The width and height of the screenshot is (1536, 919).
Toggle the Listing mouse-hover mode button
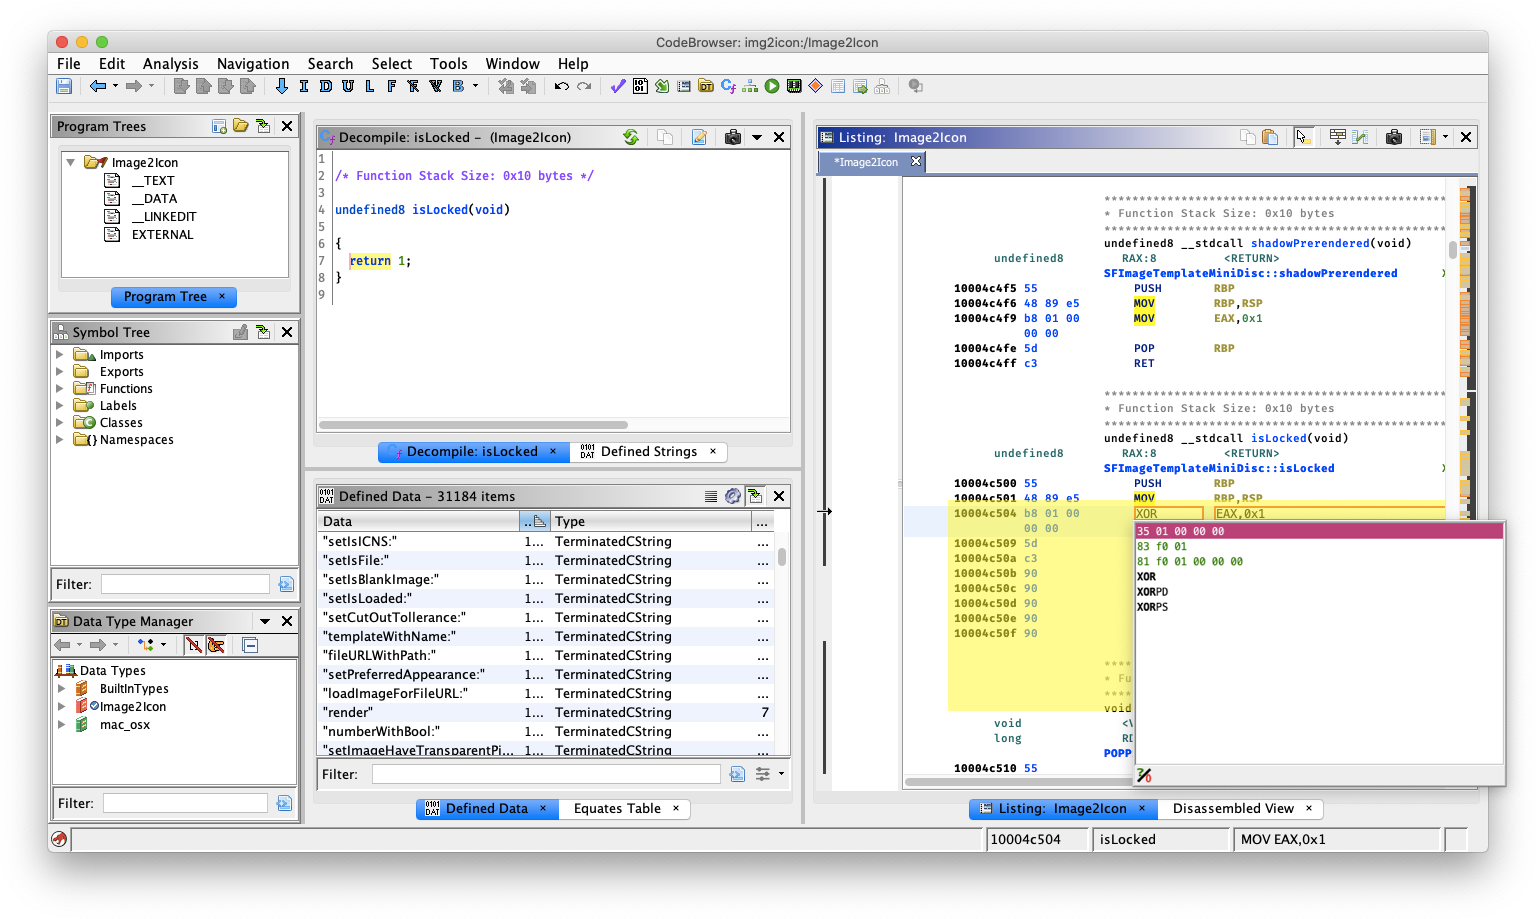1303,137
